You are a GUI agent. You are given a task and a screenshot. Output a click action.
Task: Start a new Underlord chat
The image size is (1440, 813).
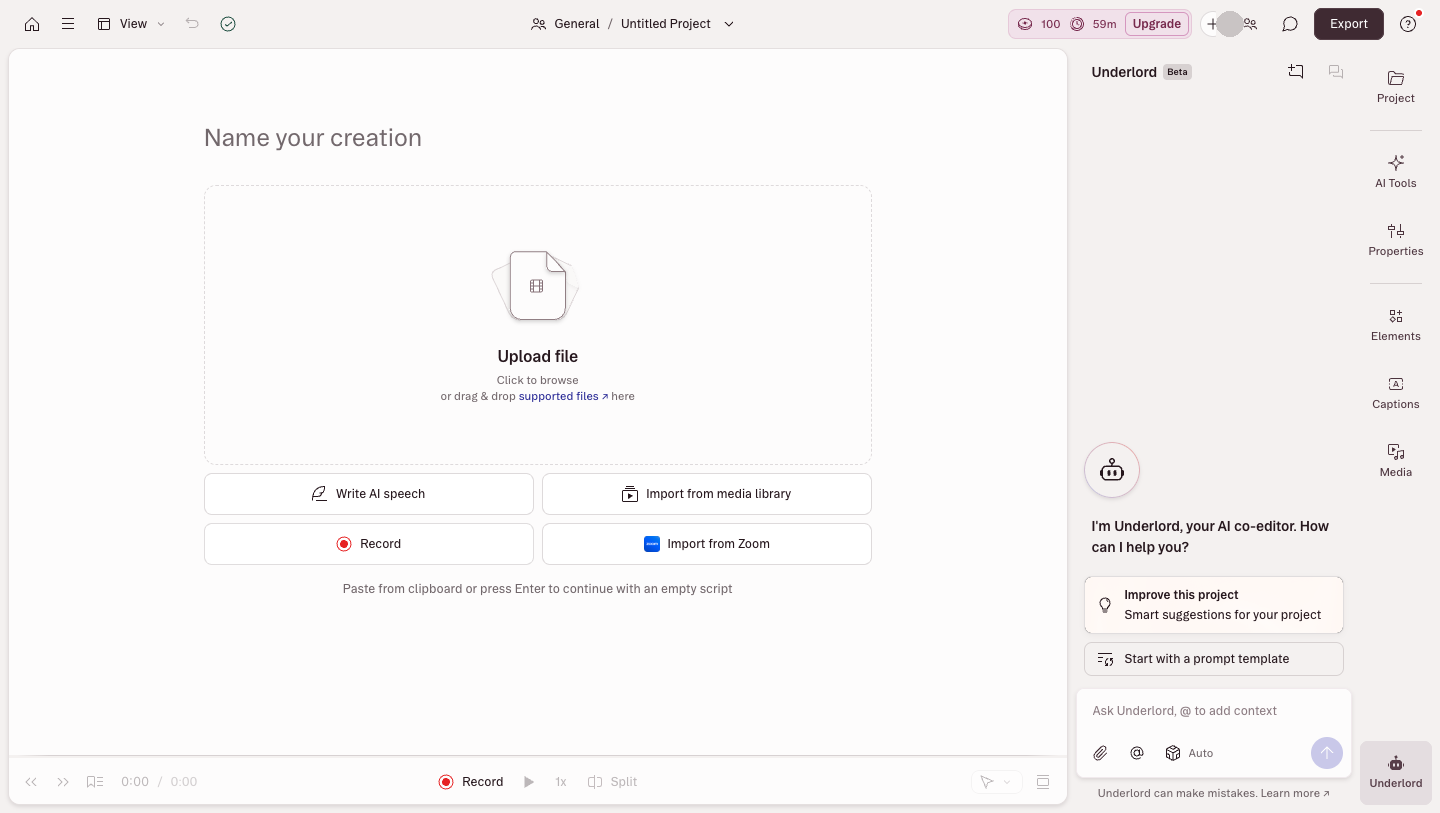coord(1296,72)
